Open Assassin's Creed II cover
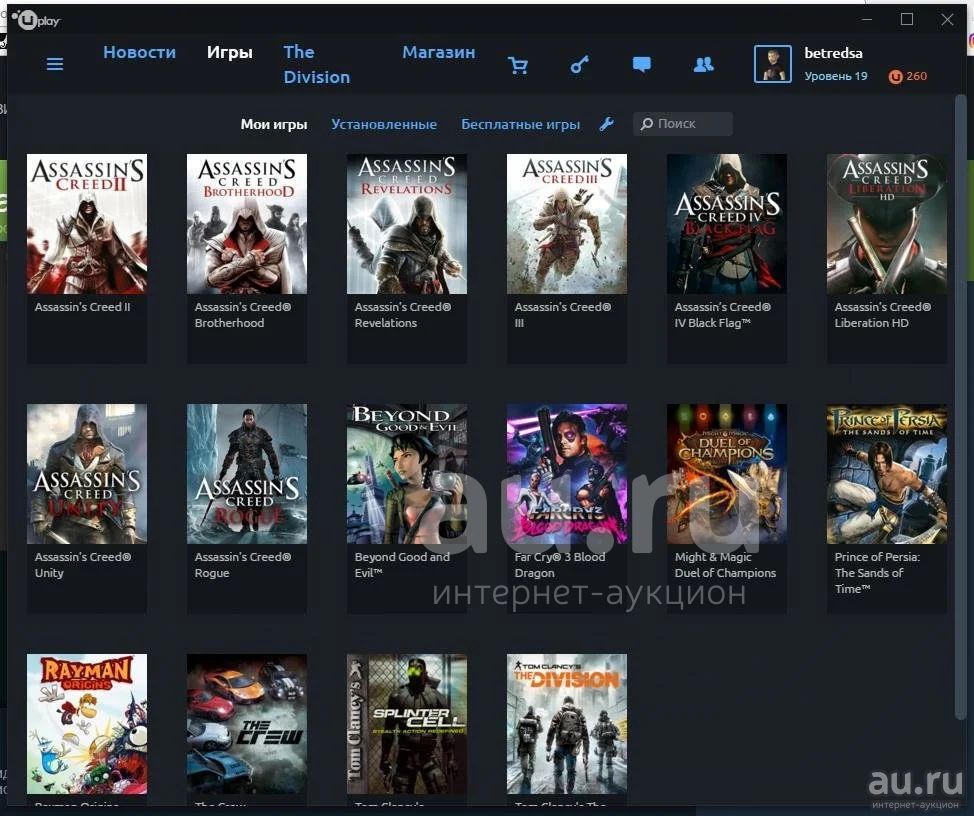 [87, 224]
